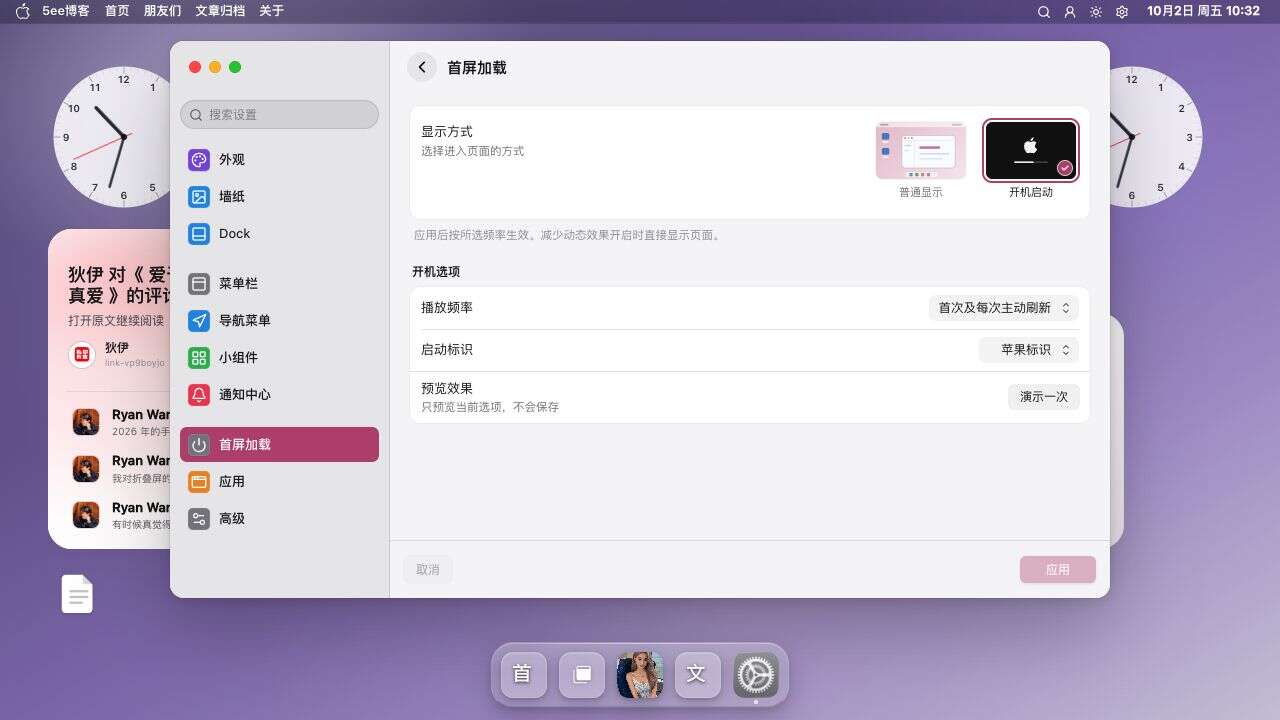Open the 外观 section in the sidebar
The width and height of the screenshot is (1280, 720).
click(x=279, y=160)
